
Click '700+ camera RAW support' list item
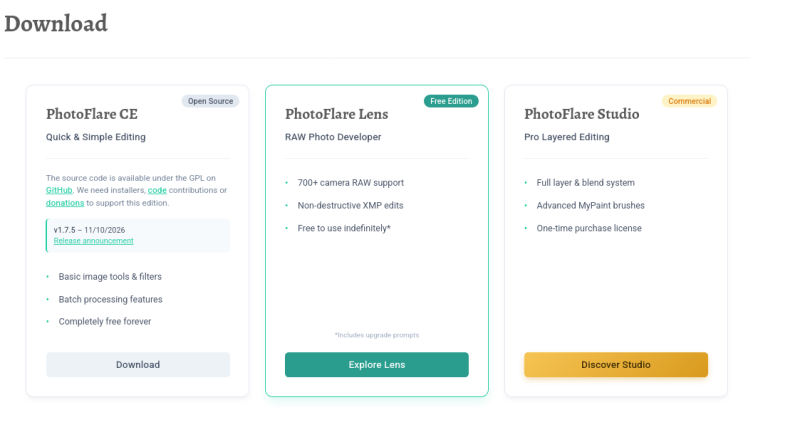(351, 183)
